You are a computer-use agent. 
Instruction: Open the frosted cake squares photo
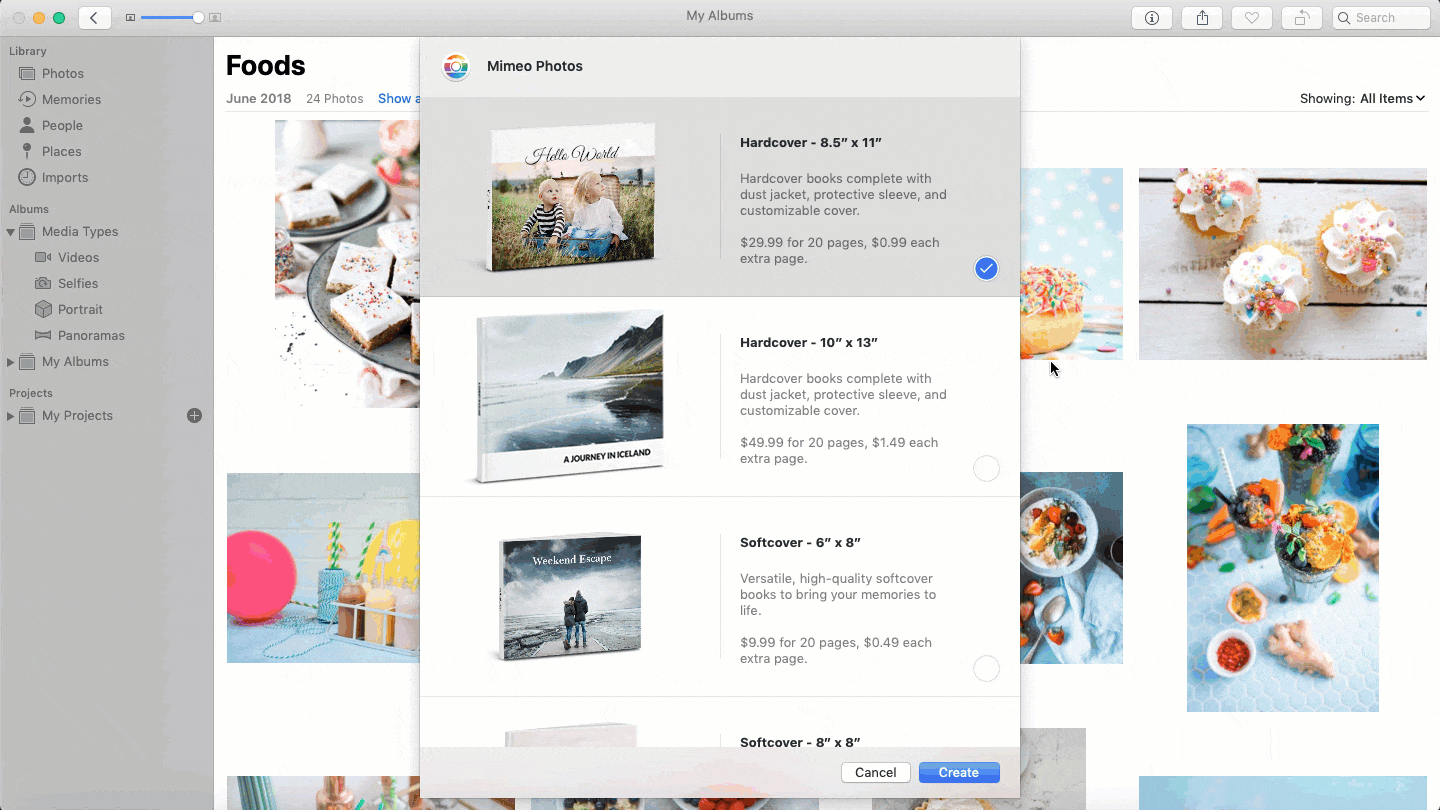[347, 264]
